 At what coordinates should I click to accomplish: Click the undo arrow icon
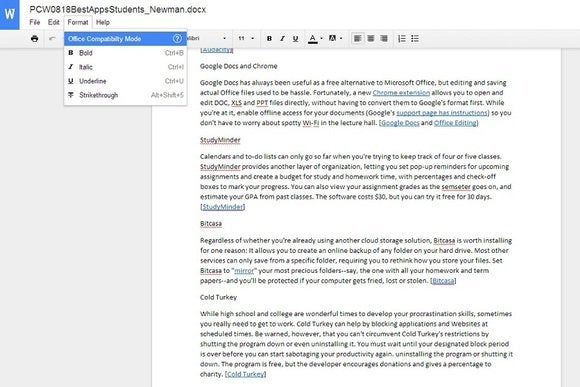(x=52, y=38)
